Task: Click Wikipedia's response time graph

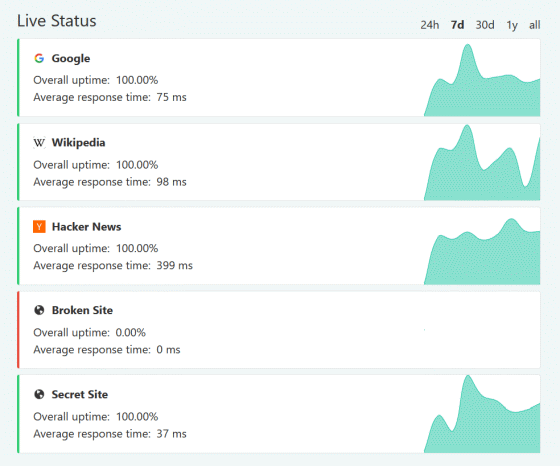Action: tap(482, 162)
